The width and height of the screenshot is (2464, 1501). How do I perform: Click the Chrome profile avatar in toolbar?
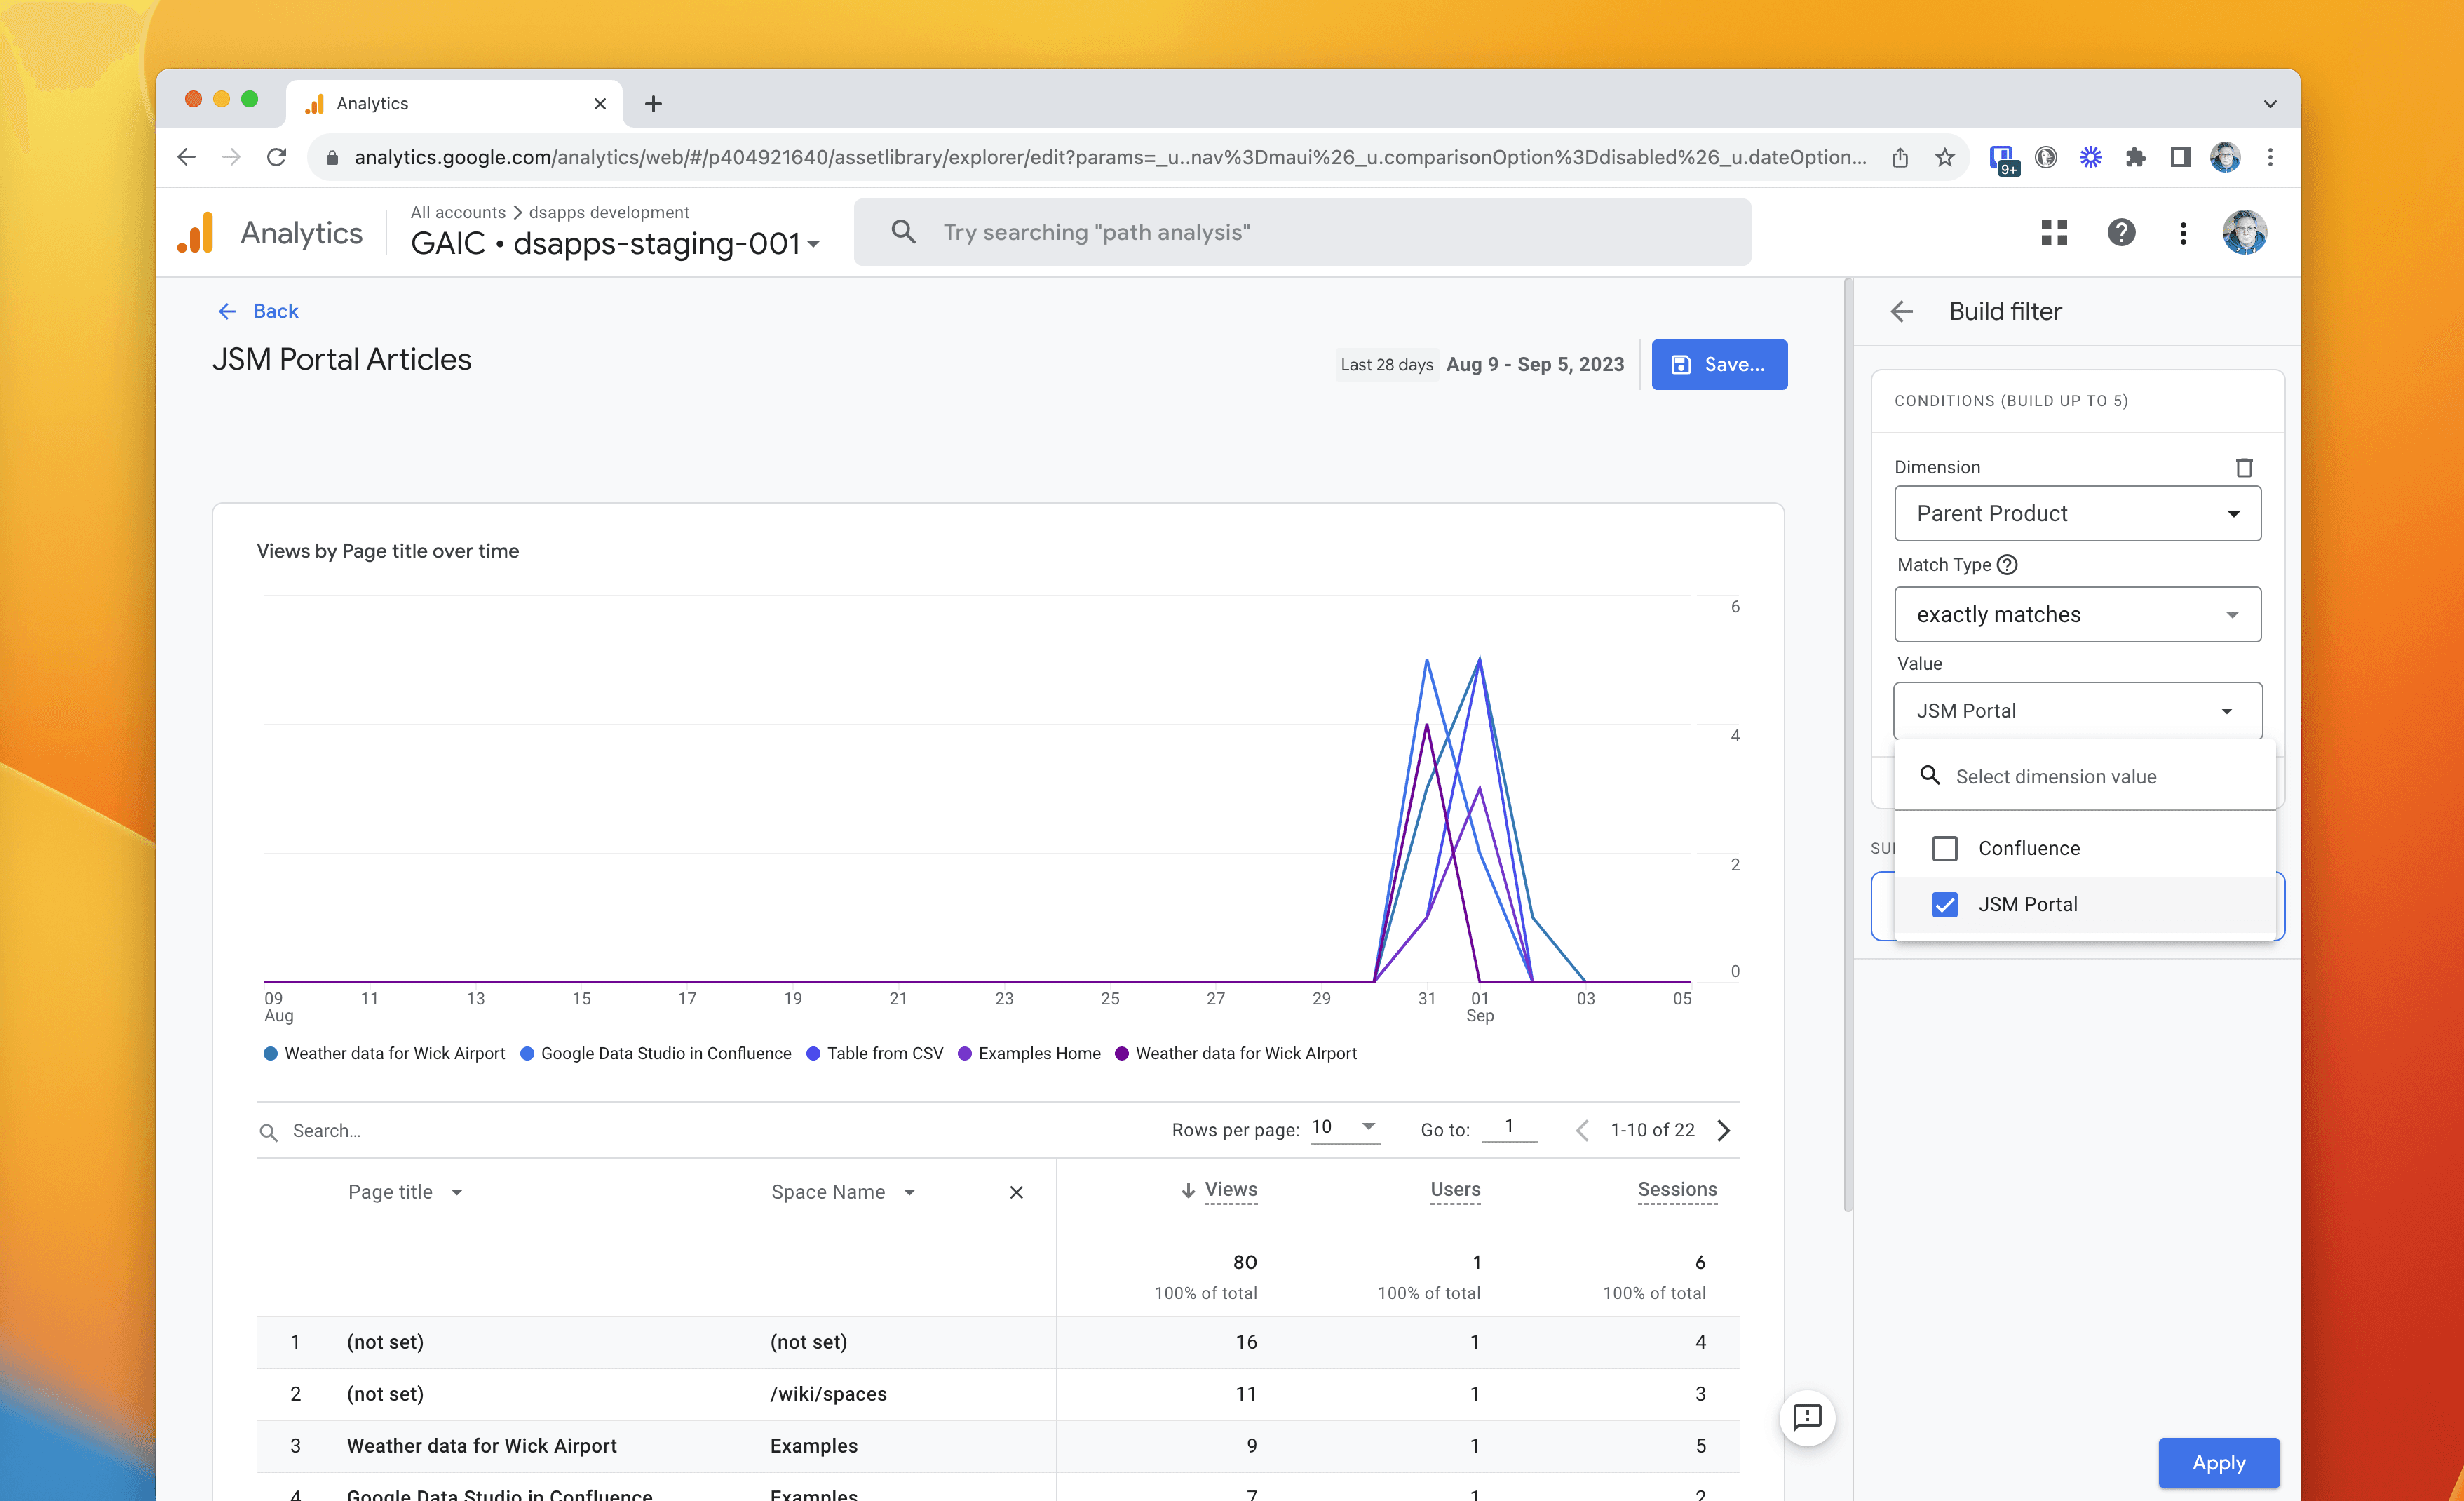click(x=2225, y=157)
